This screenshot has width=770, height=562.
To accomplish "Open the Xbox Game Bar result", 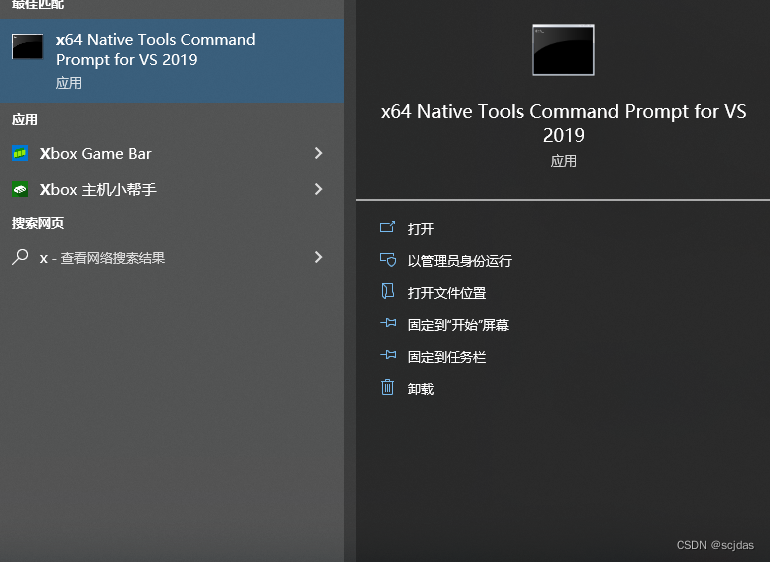I will tap(172, 153).
